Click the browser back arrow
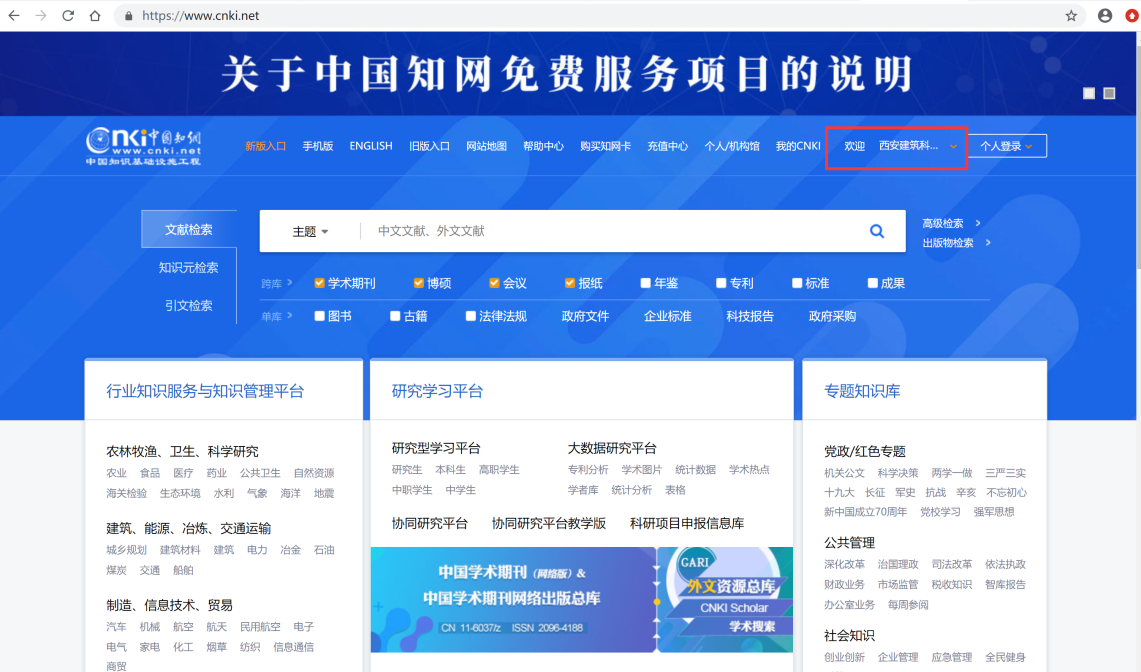Image resolution: width=1141 pixels, height=672 pixels. [x=14, y=16]
